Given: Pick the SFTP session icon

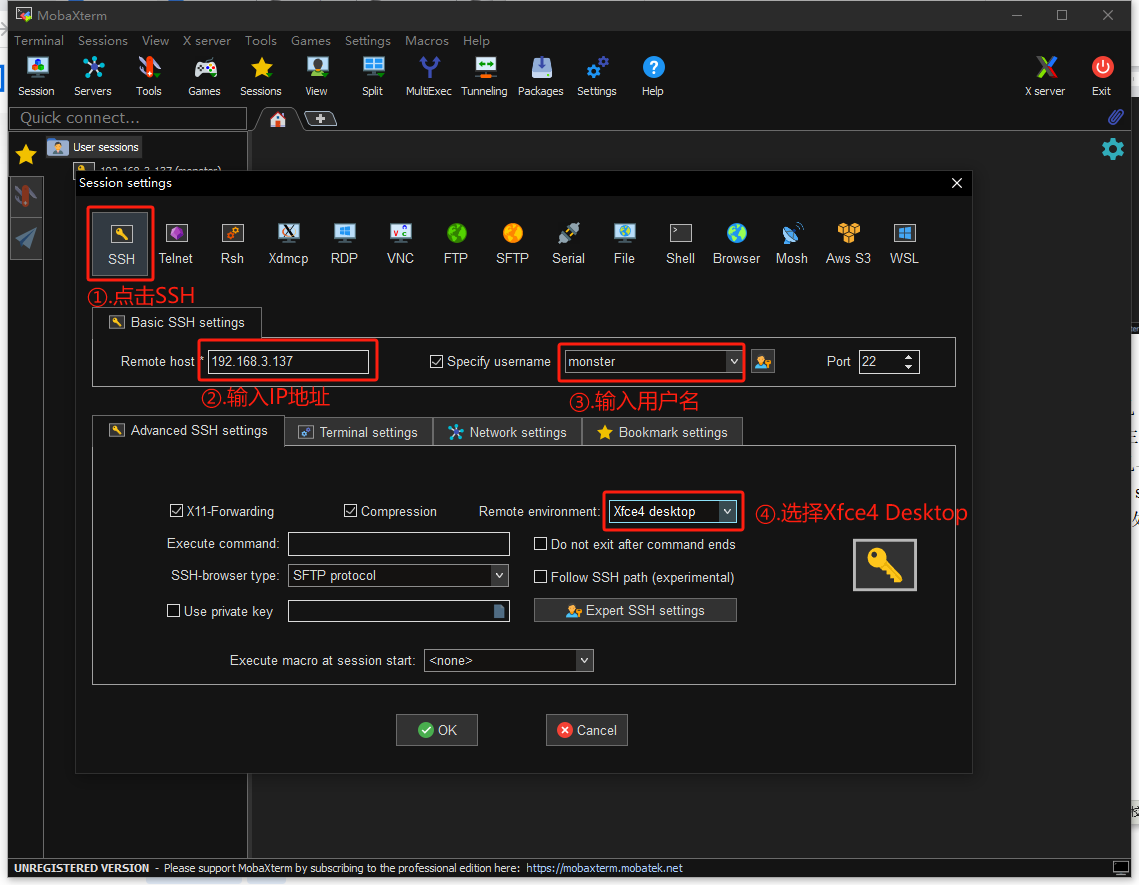Looking at the screenshot, I should click(512, 244).
